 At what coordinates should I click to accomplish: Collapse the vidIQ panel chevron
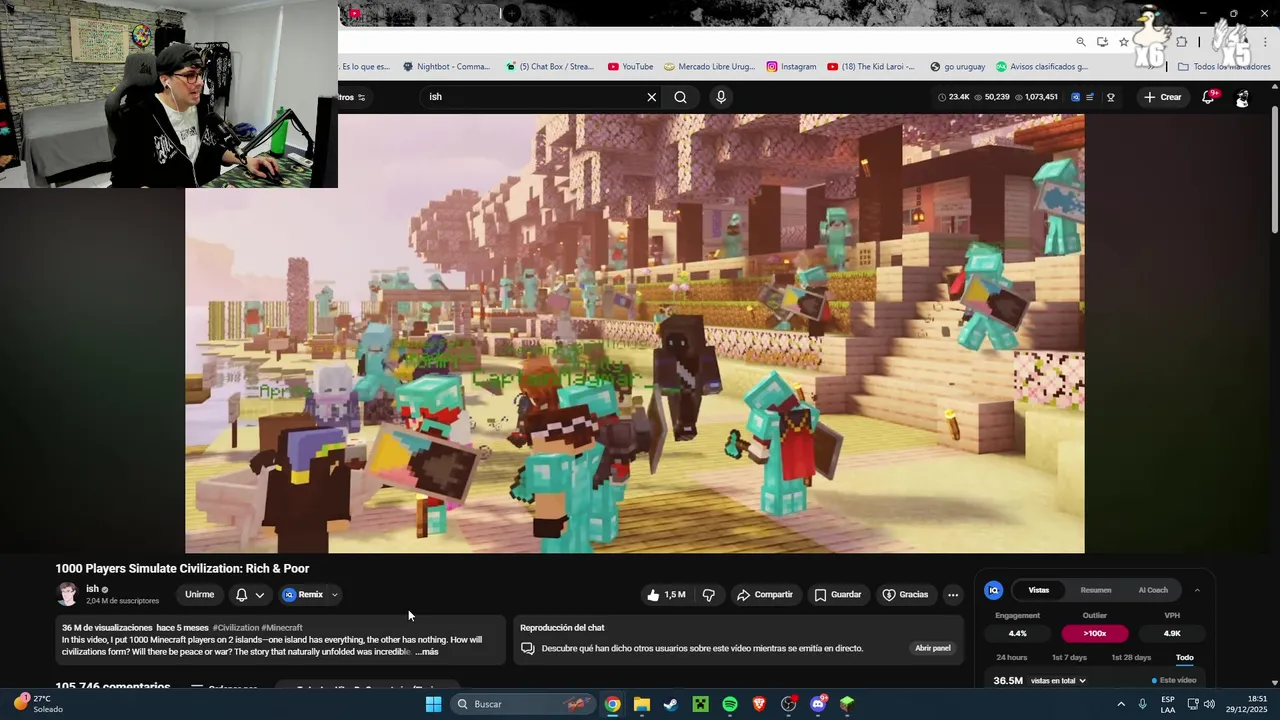coord(1197,590)
